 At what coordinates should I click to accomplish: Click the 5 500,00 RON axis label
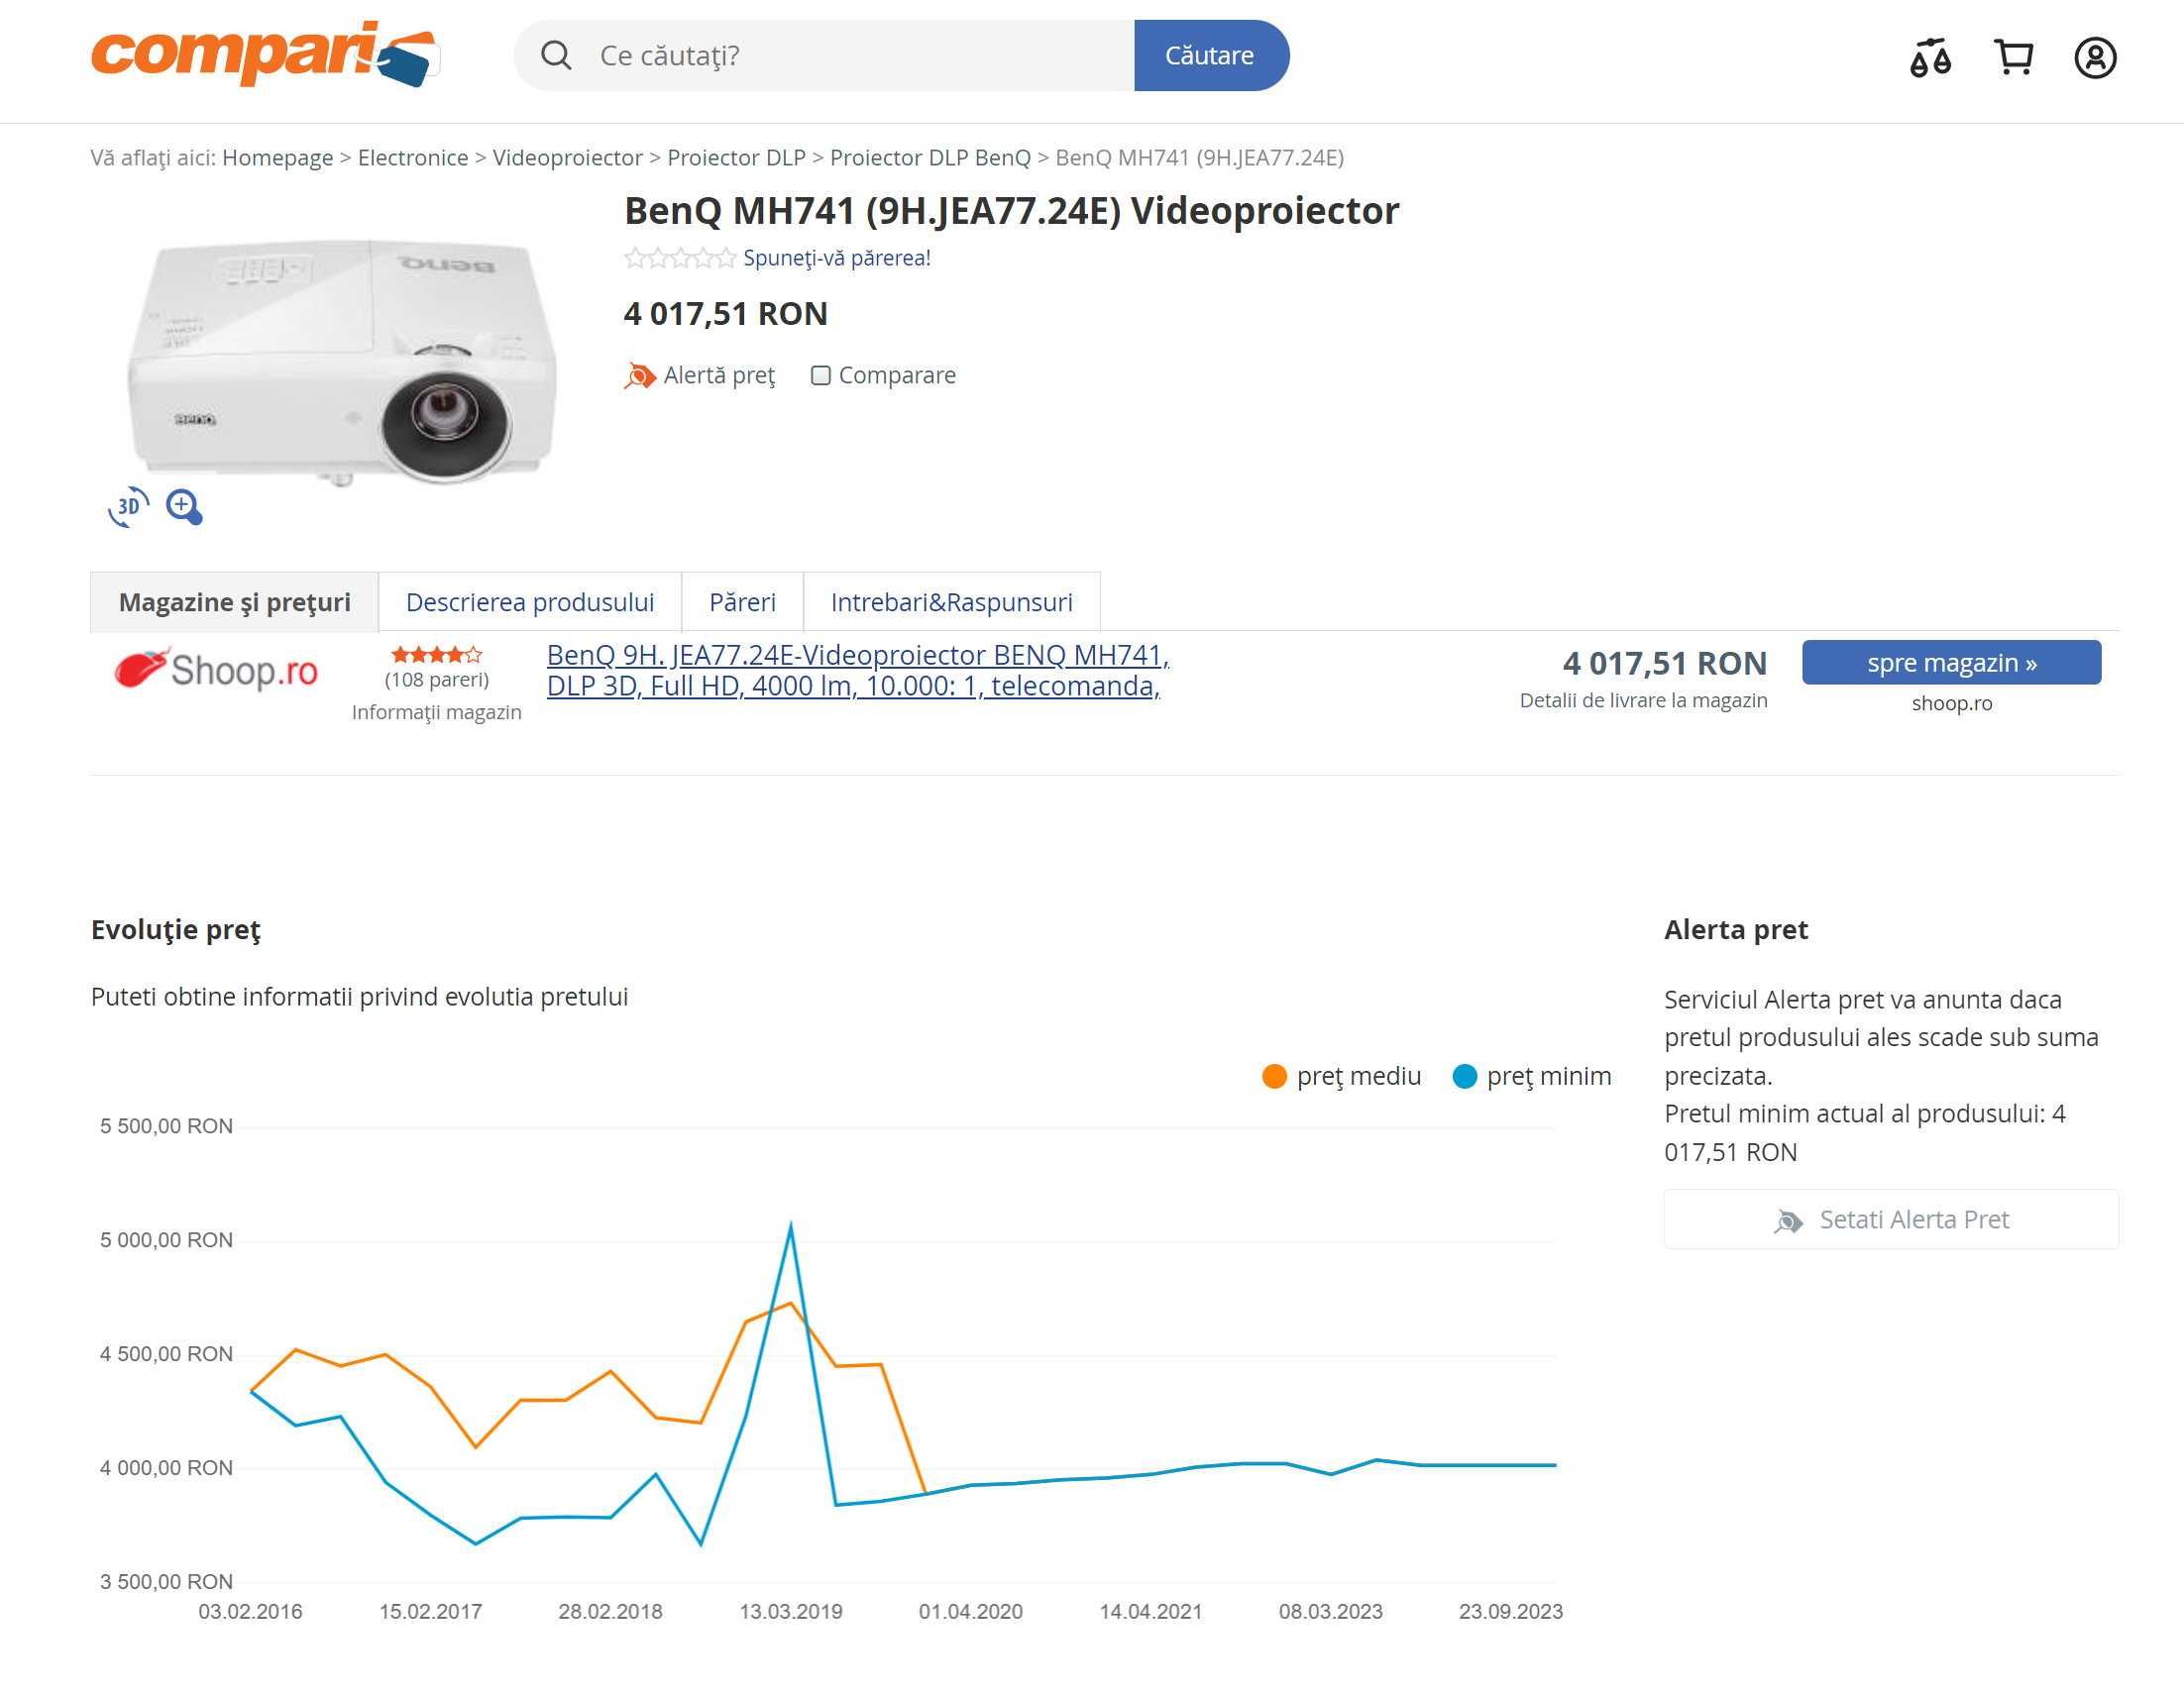pos(166,1126)
